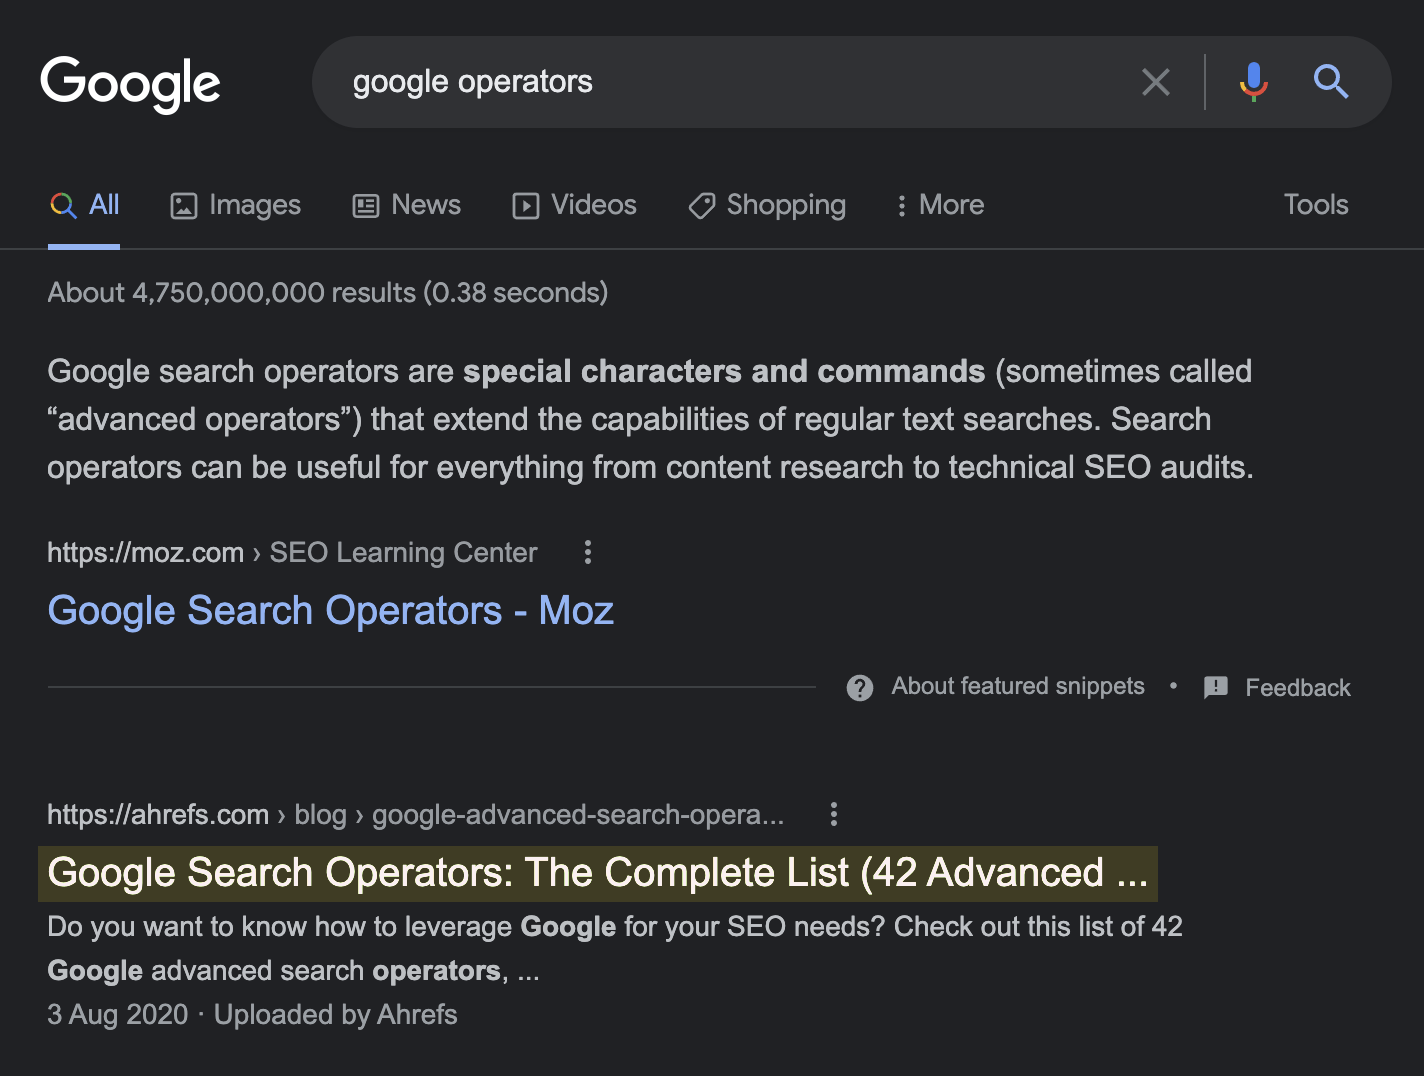
Task: Open the Tools filter options
Action: coord(1315,205)
